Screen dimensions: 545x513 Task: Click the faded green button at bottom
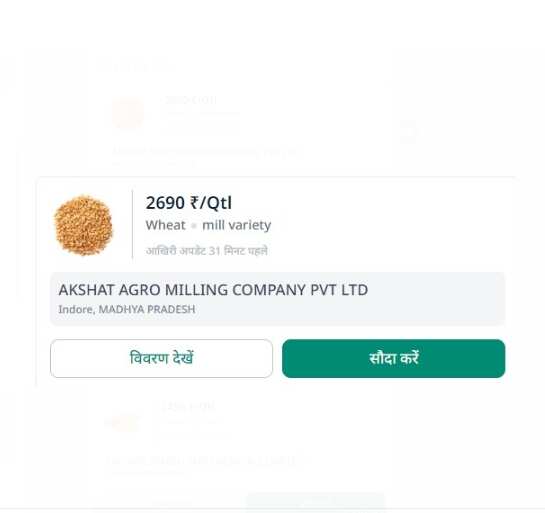316,502
